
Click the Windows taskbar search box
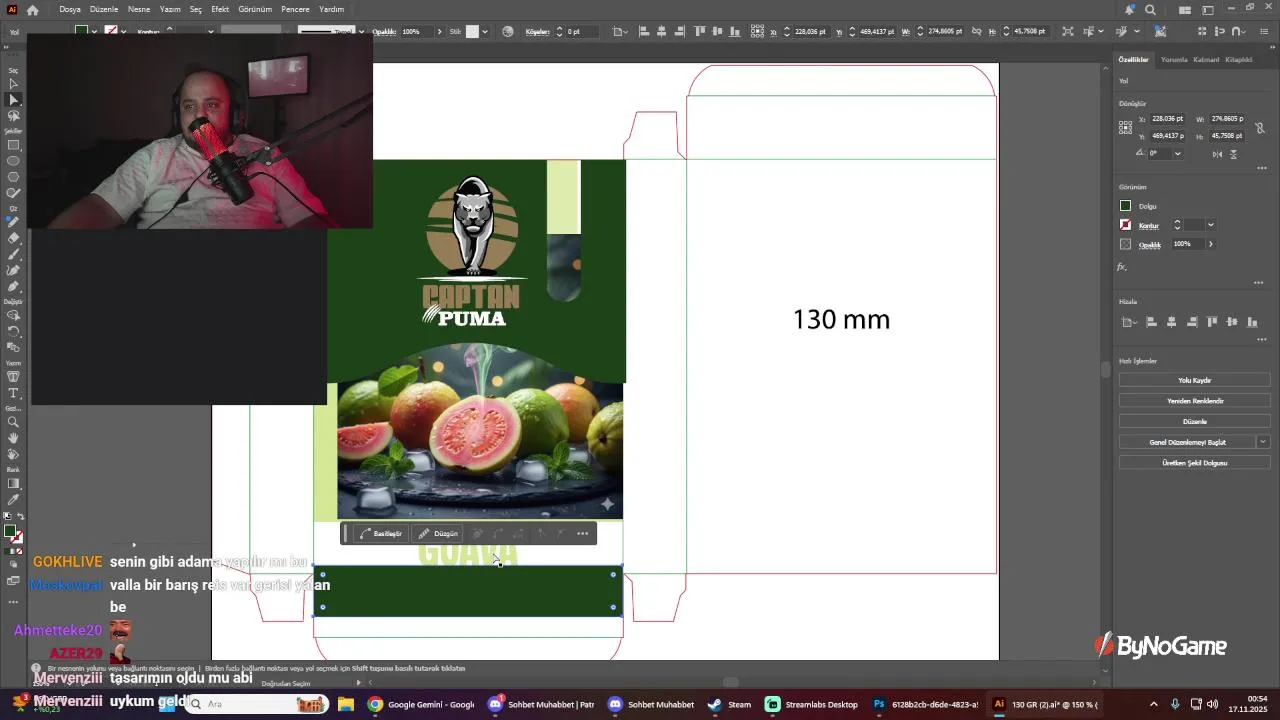pyautogui.click(x=258, y=704)
